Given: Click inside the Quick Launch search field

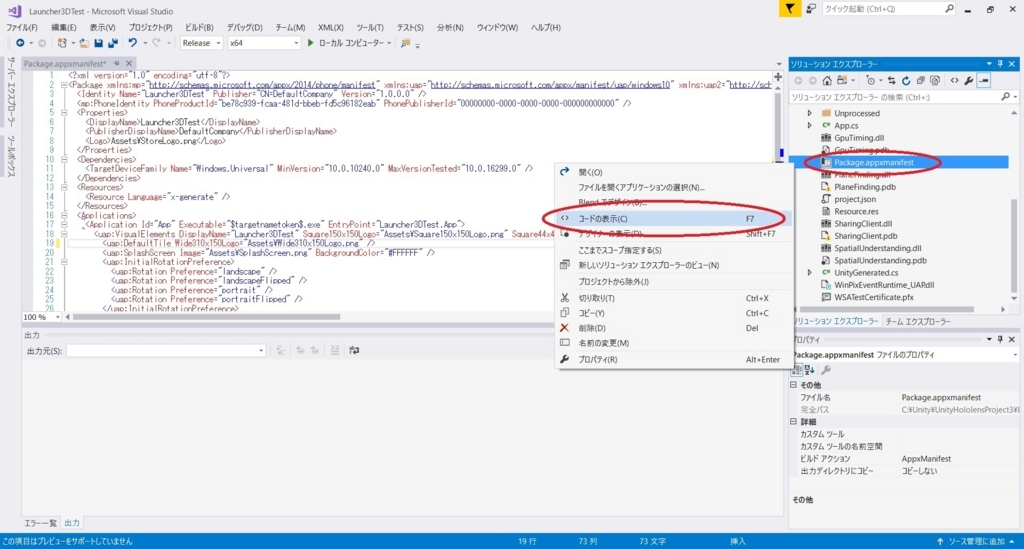Looking at the screenshot, I should (x=888, y=8).
